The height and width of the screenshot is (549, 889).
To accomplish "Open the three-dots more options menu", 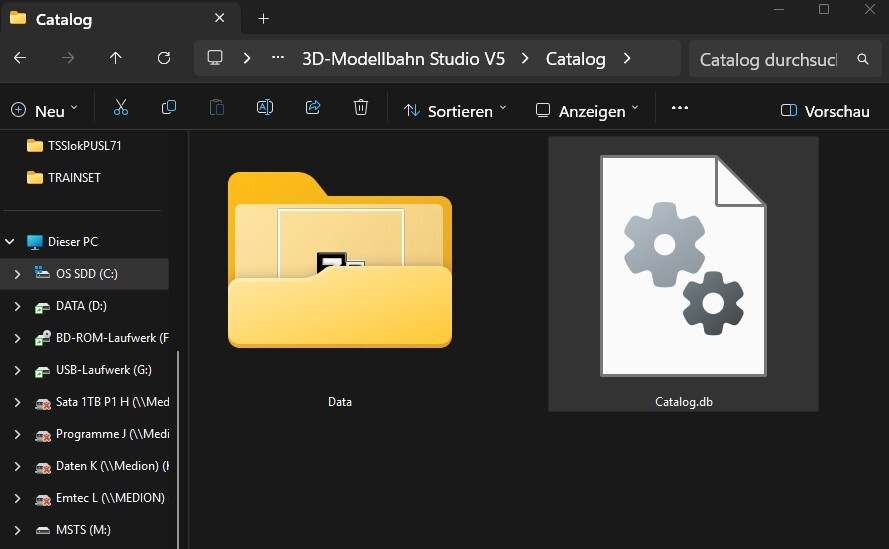I will click(680, 108).
